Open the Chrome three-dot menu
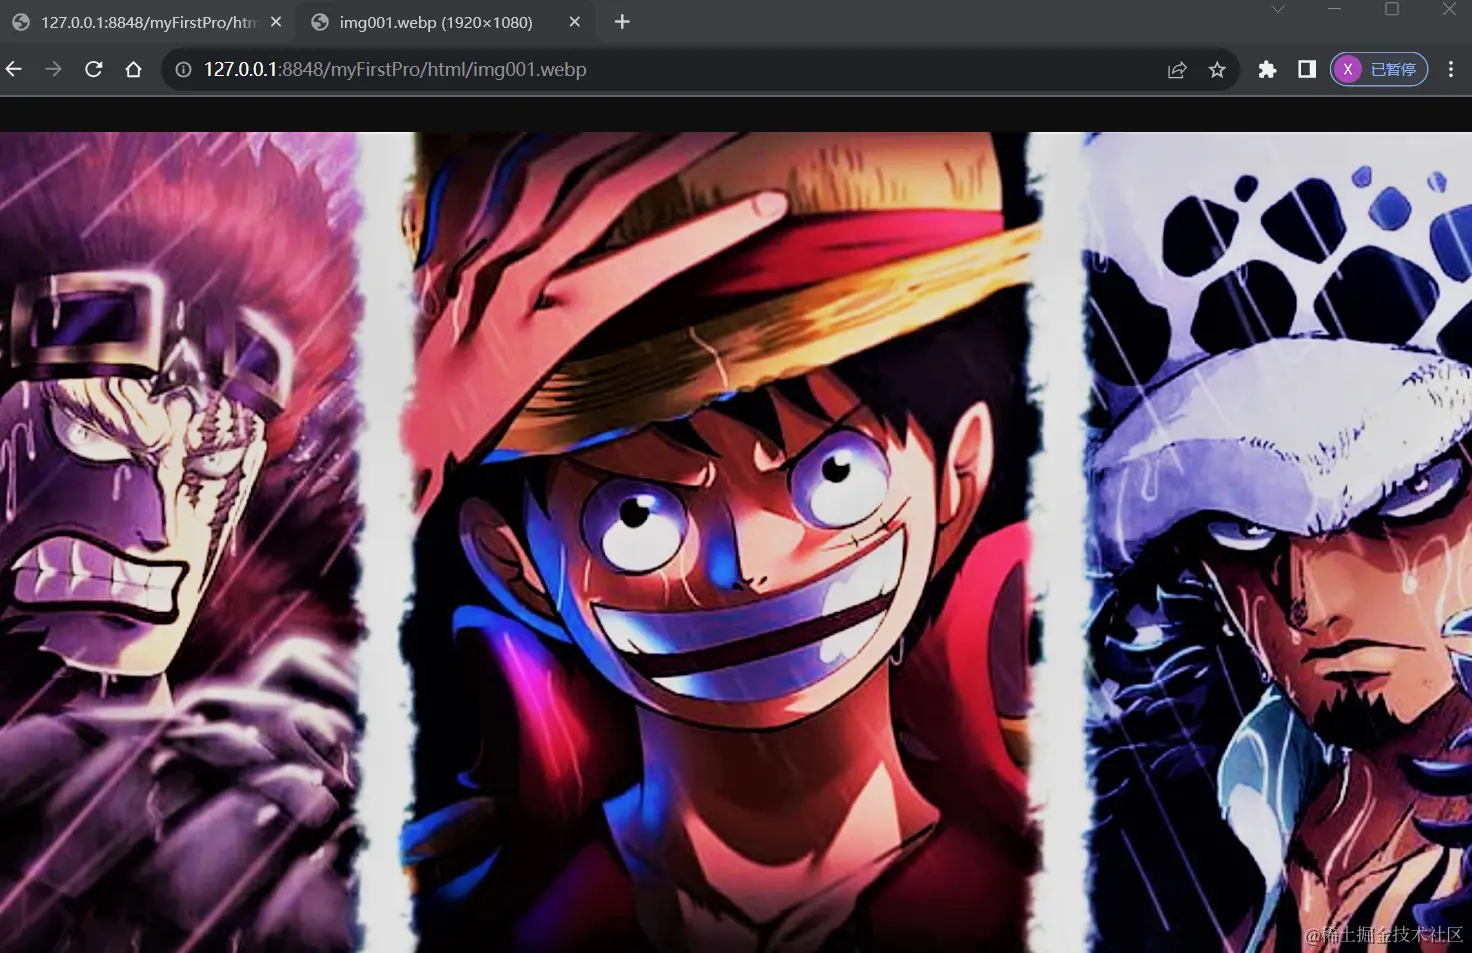The image size is (1472, 953). 1451,69
